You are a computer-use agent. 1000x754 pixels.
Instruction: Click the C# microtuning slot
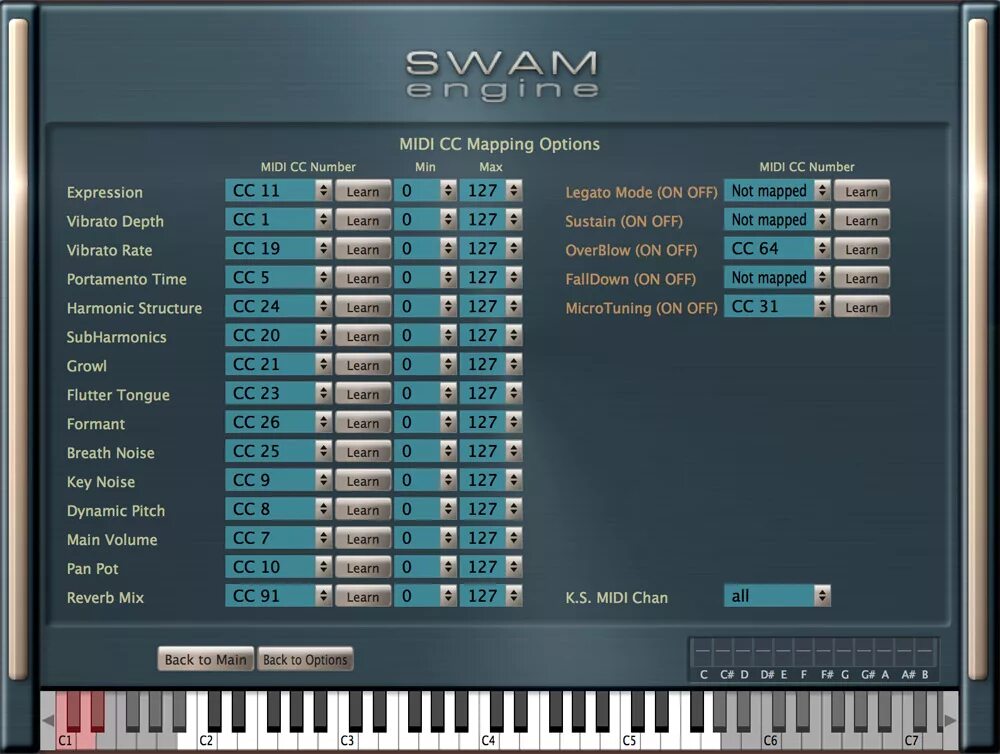coord(723,652)
